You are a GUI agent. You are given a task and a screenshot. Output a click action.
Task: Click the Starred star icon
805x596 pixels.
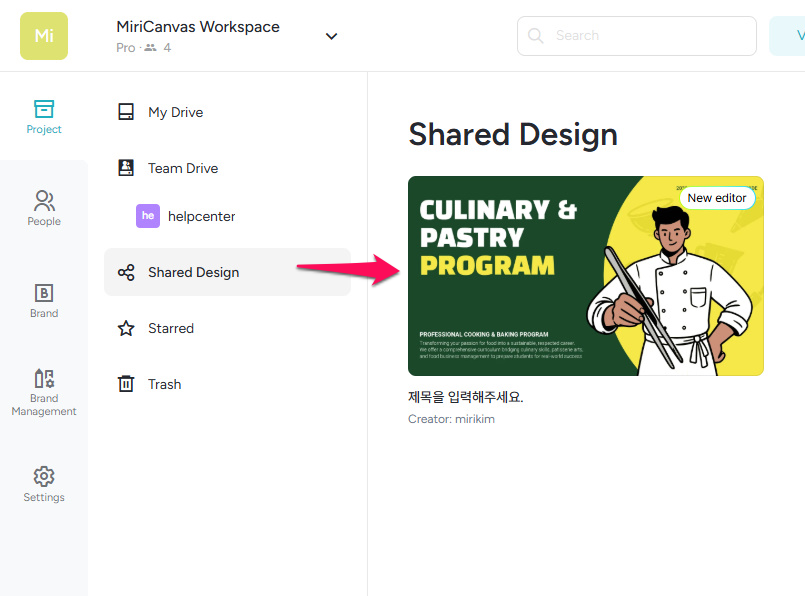[x=126, y=328]
